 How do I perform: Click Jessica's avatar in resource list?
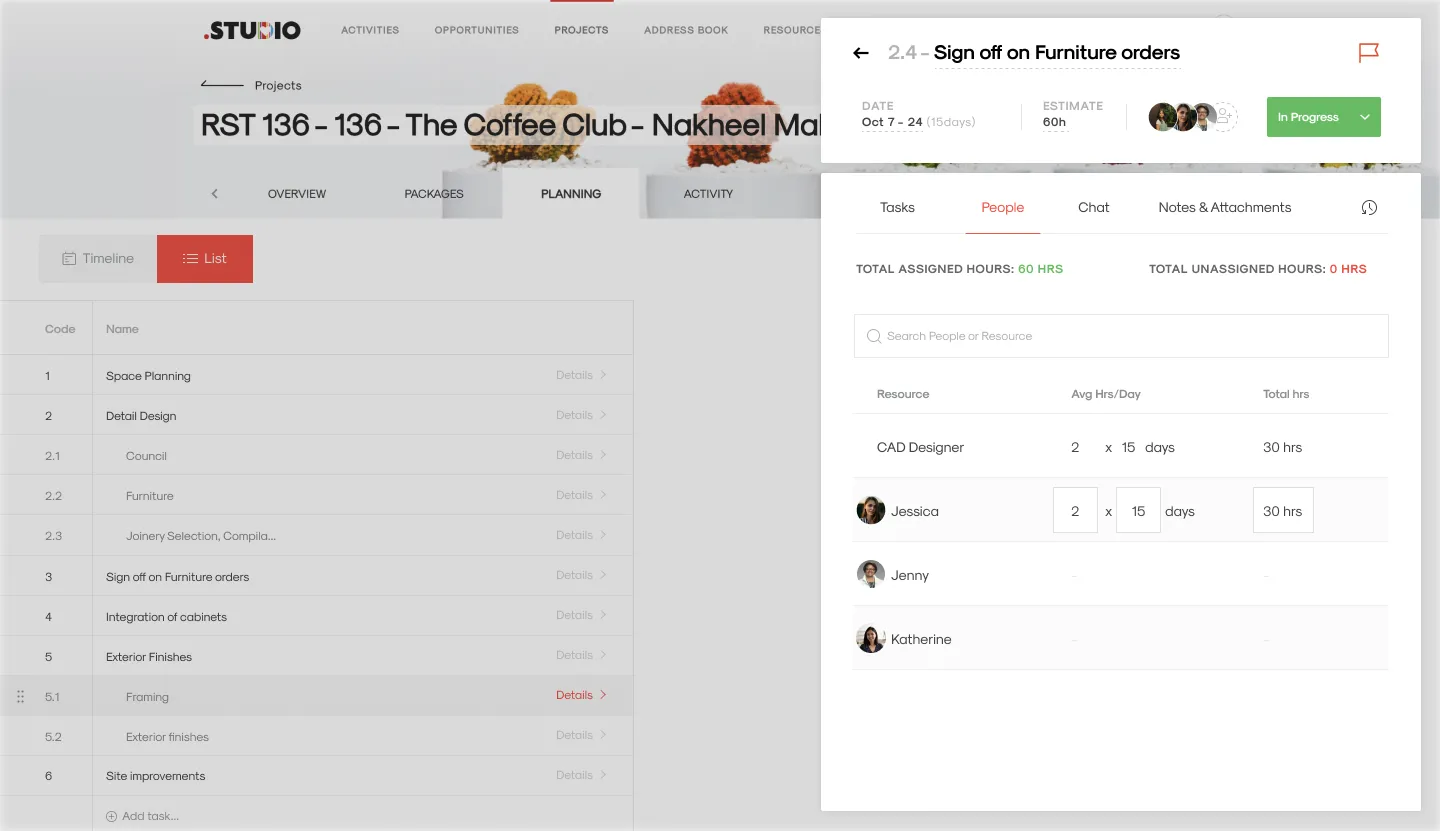click(x=871, y=510)
